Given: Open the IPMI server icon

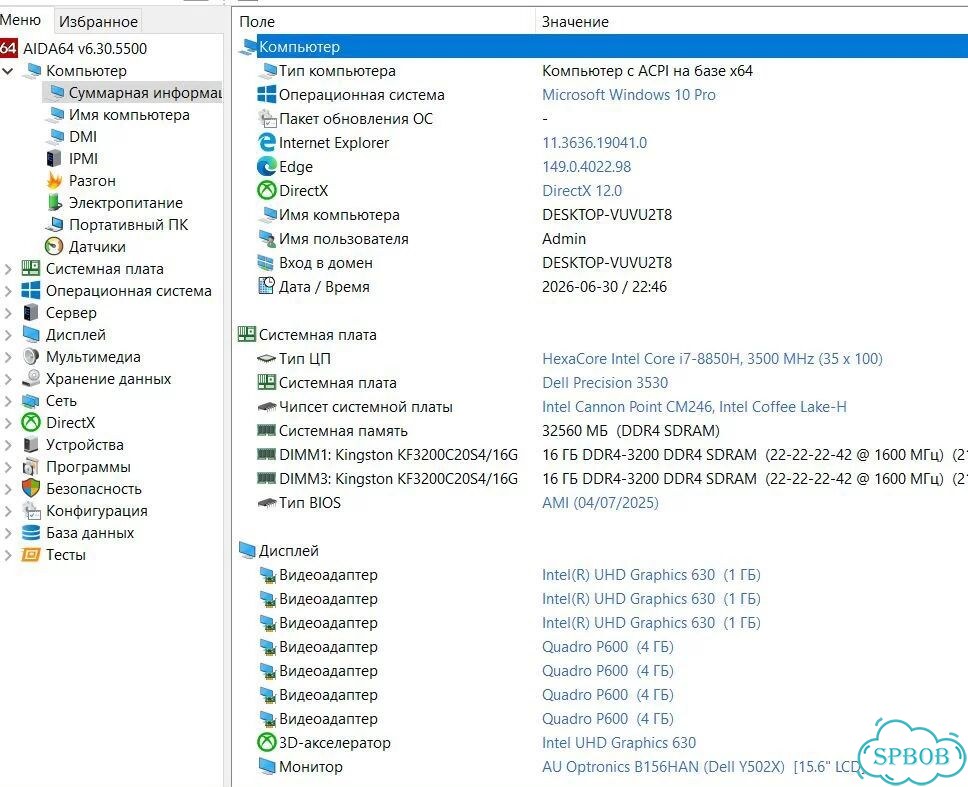Looking at the screenshot, I should click(54, 159).
